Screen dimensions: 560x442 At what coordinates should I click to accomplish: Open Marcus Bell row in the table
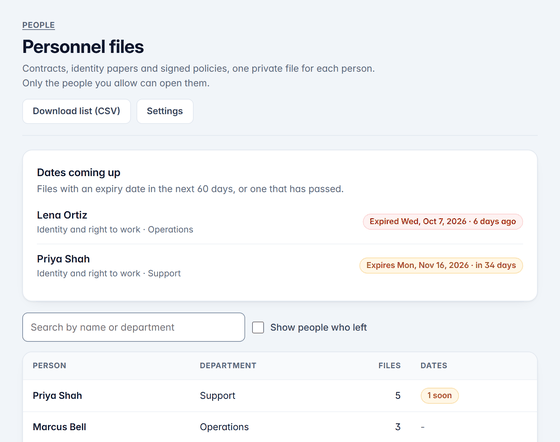pos(280,427)
